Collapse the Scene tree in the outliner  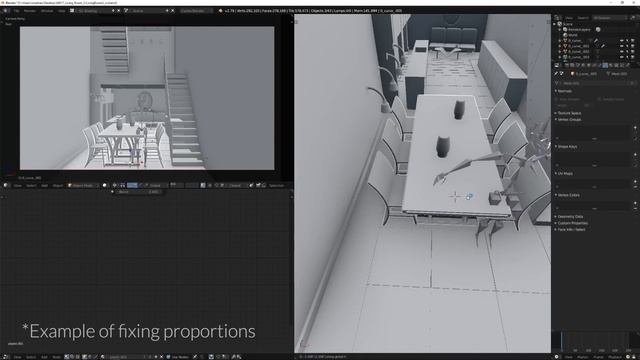point(554,24)
